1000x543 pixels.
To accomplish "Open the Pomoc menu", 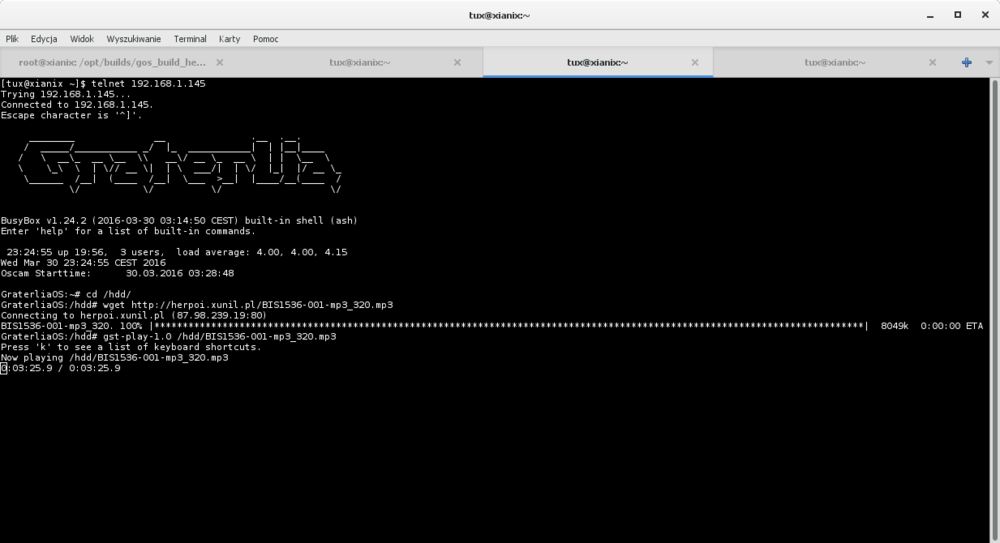I will point(266,39).
